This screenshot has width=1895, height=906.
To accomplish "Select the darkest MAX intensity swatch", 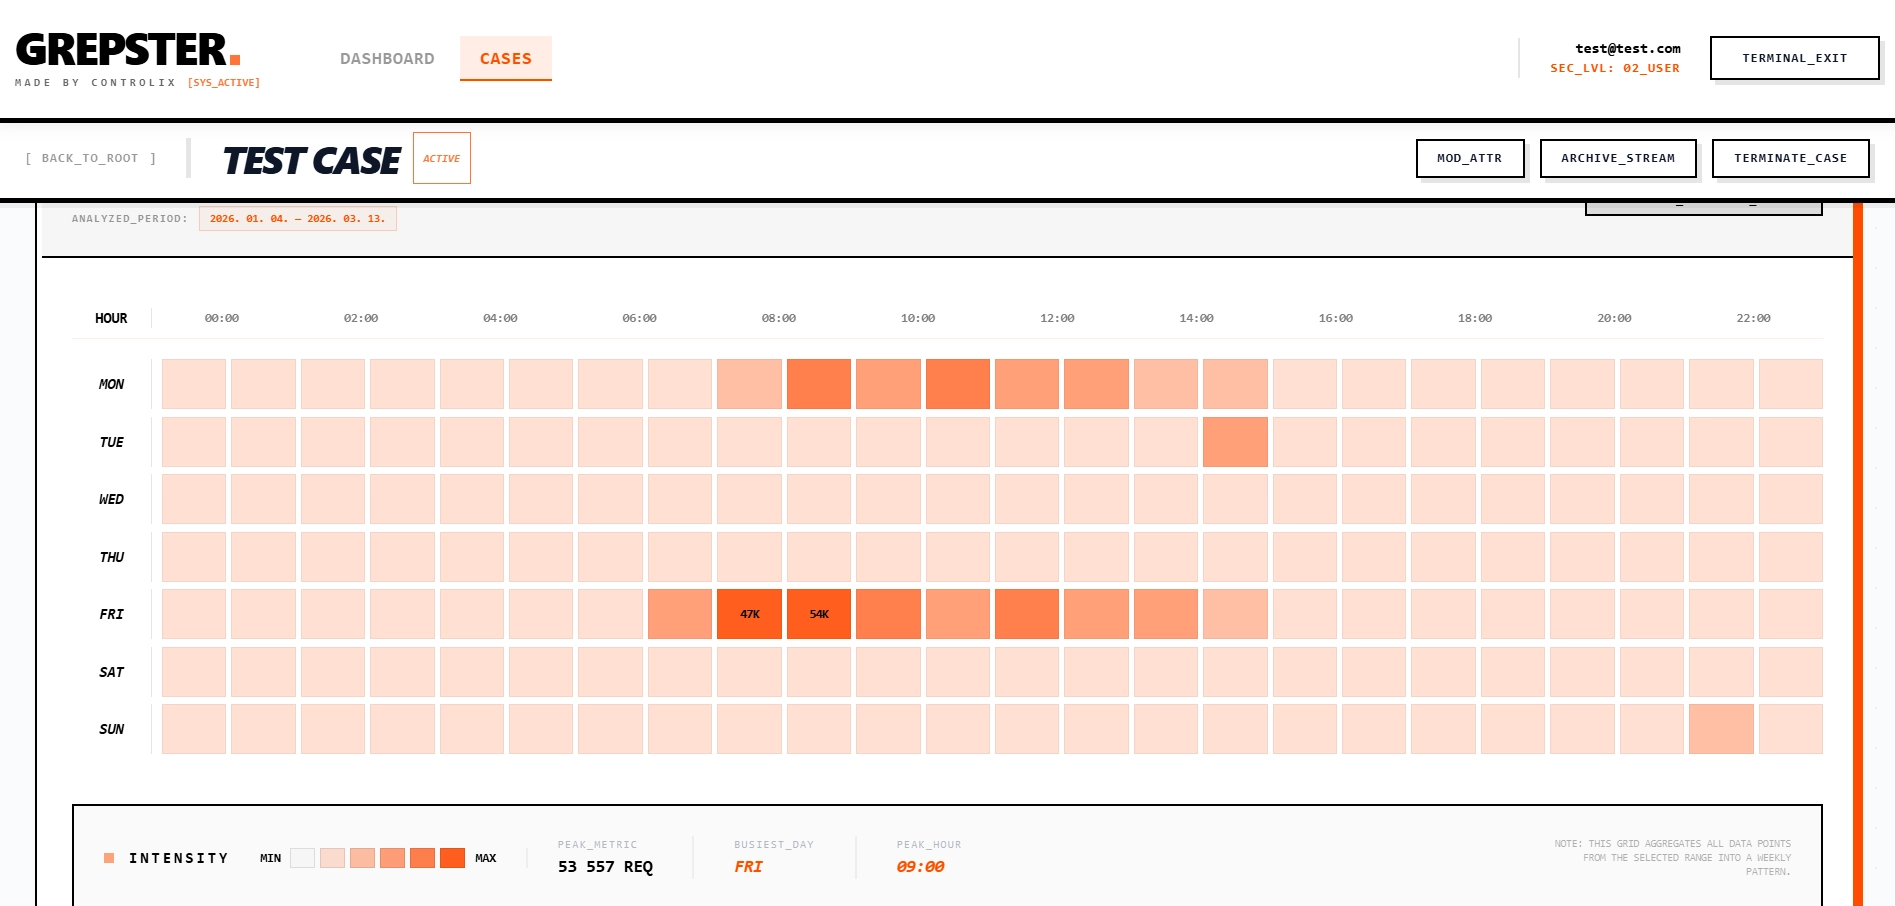I will point(452,858).
